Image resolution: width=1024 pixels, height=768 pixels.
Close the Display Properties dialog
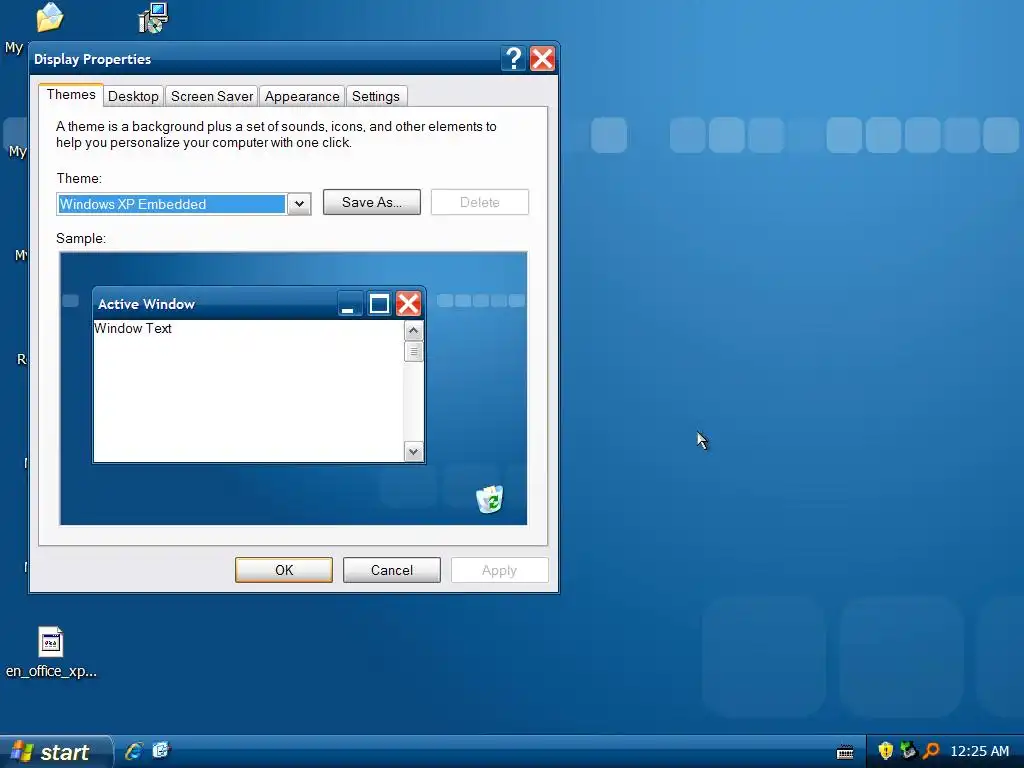pyautogui.click(x=542, y=59)
